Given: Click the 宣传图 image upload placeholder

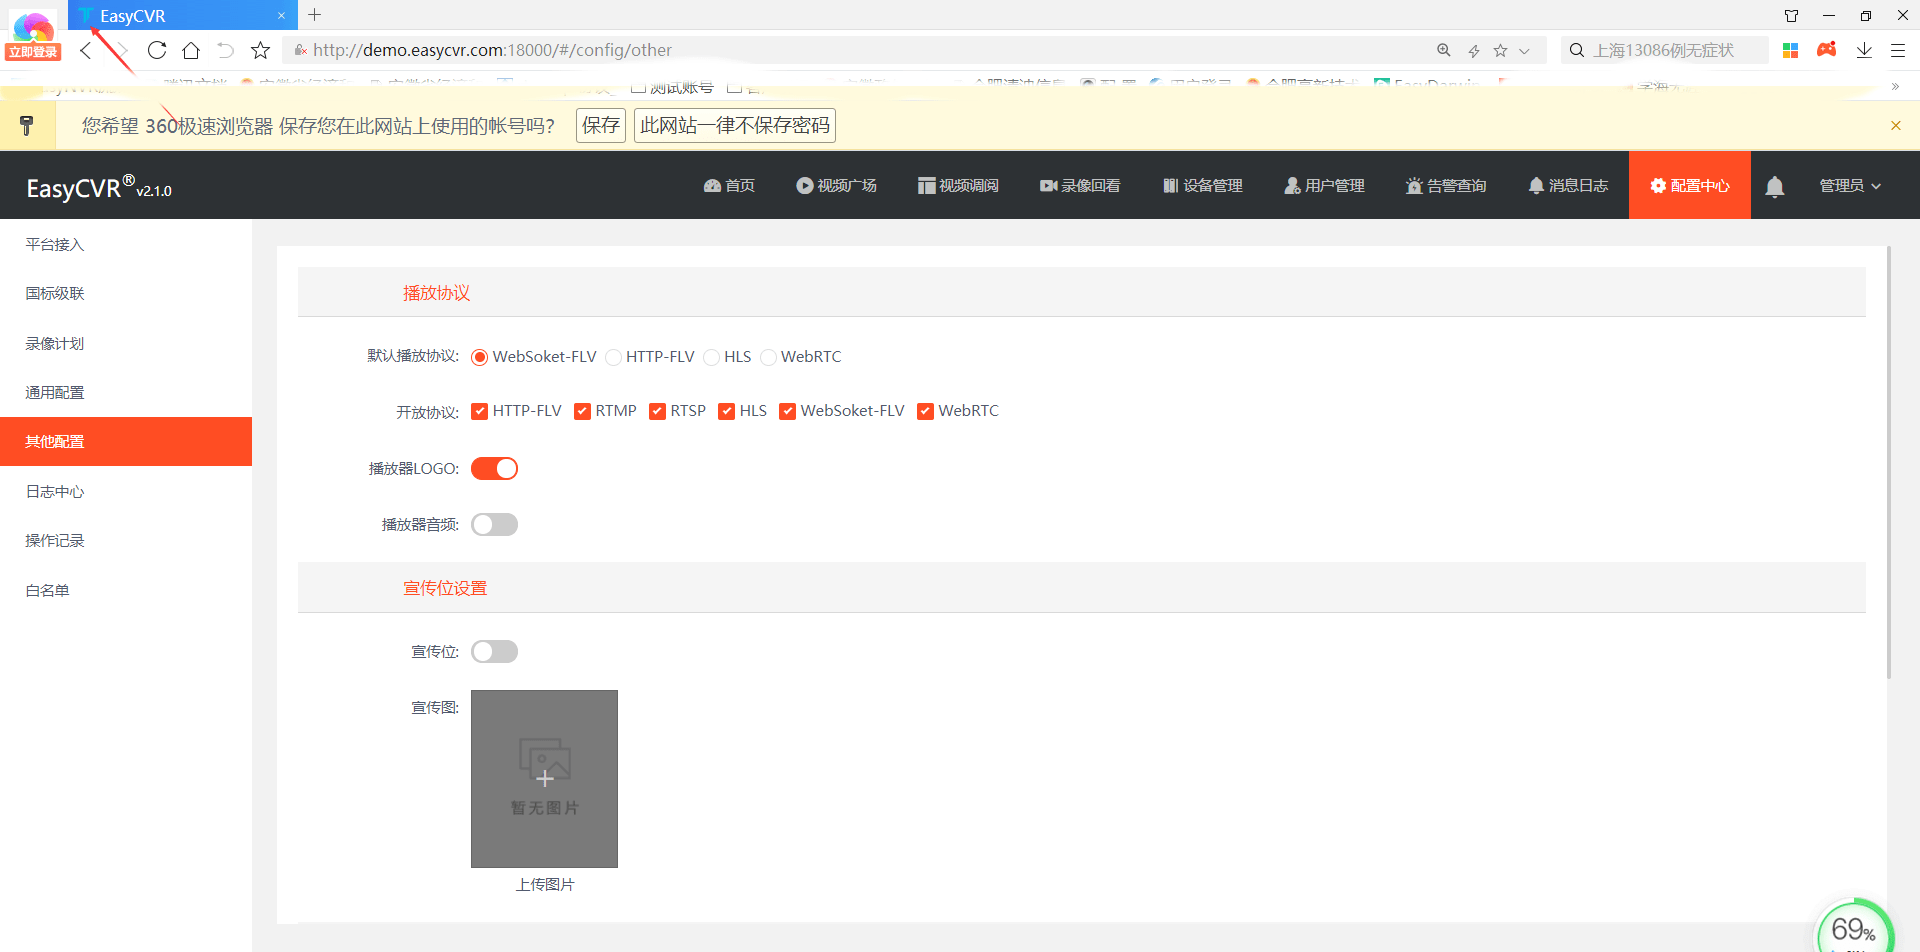Looking at the screenshot, I should coord(544,779).
